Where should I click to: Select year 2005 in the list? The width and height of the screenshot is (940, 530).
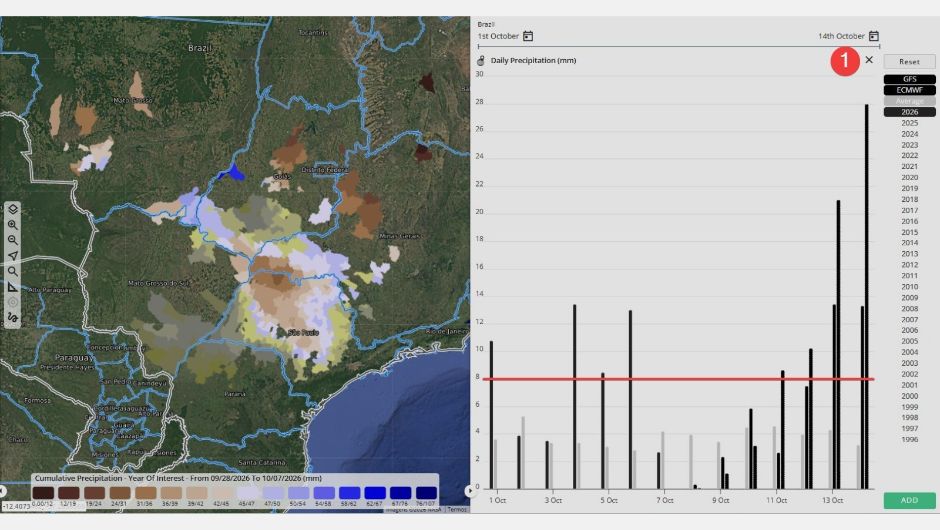click(x=909, y=341)
